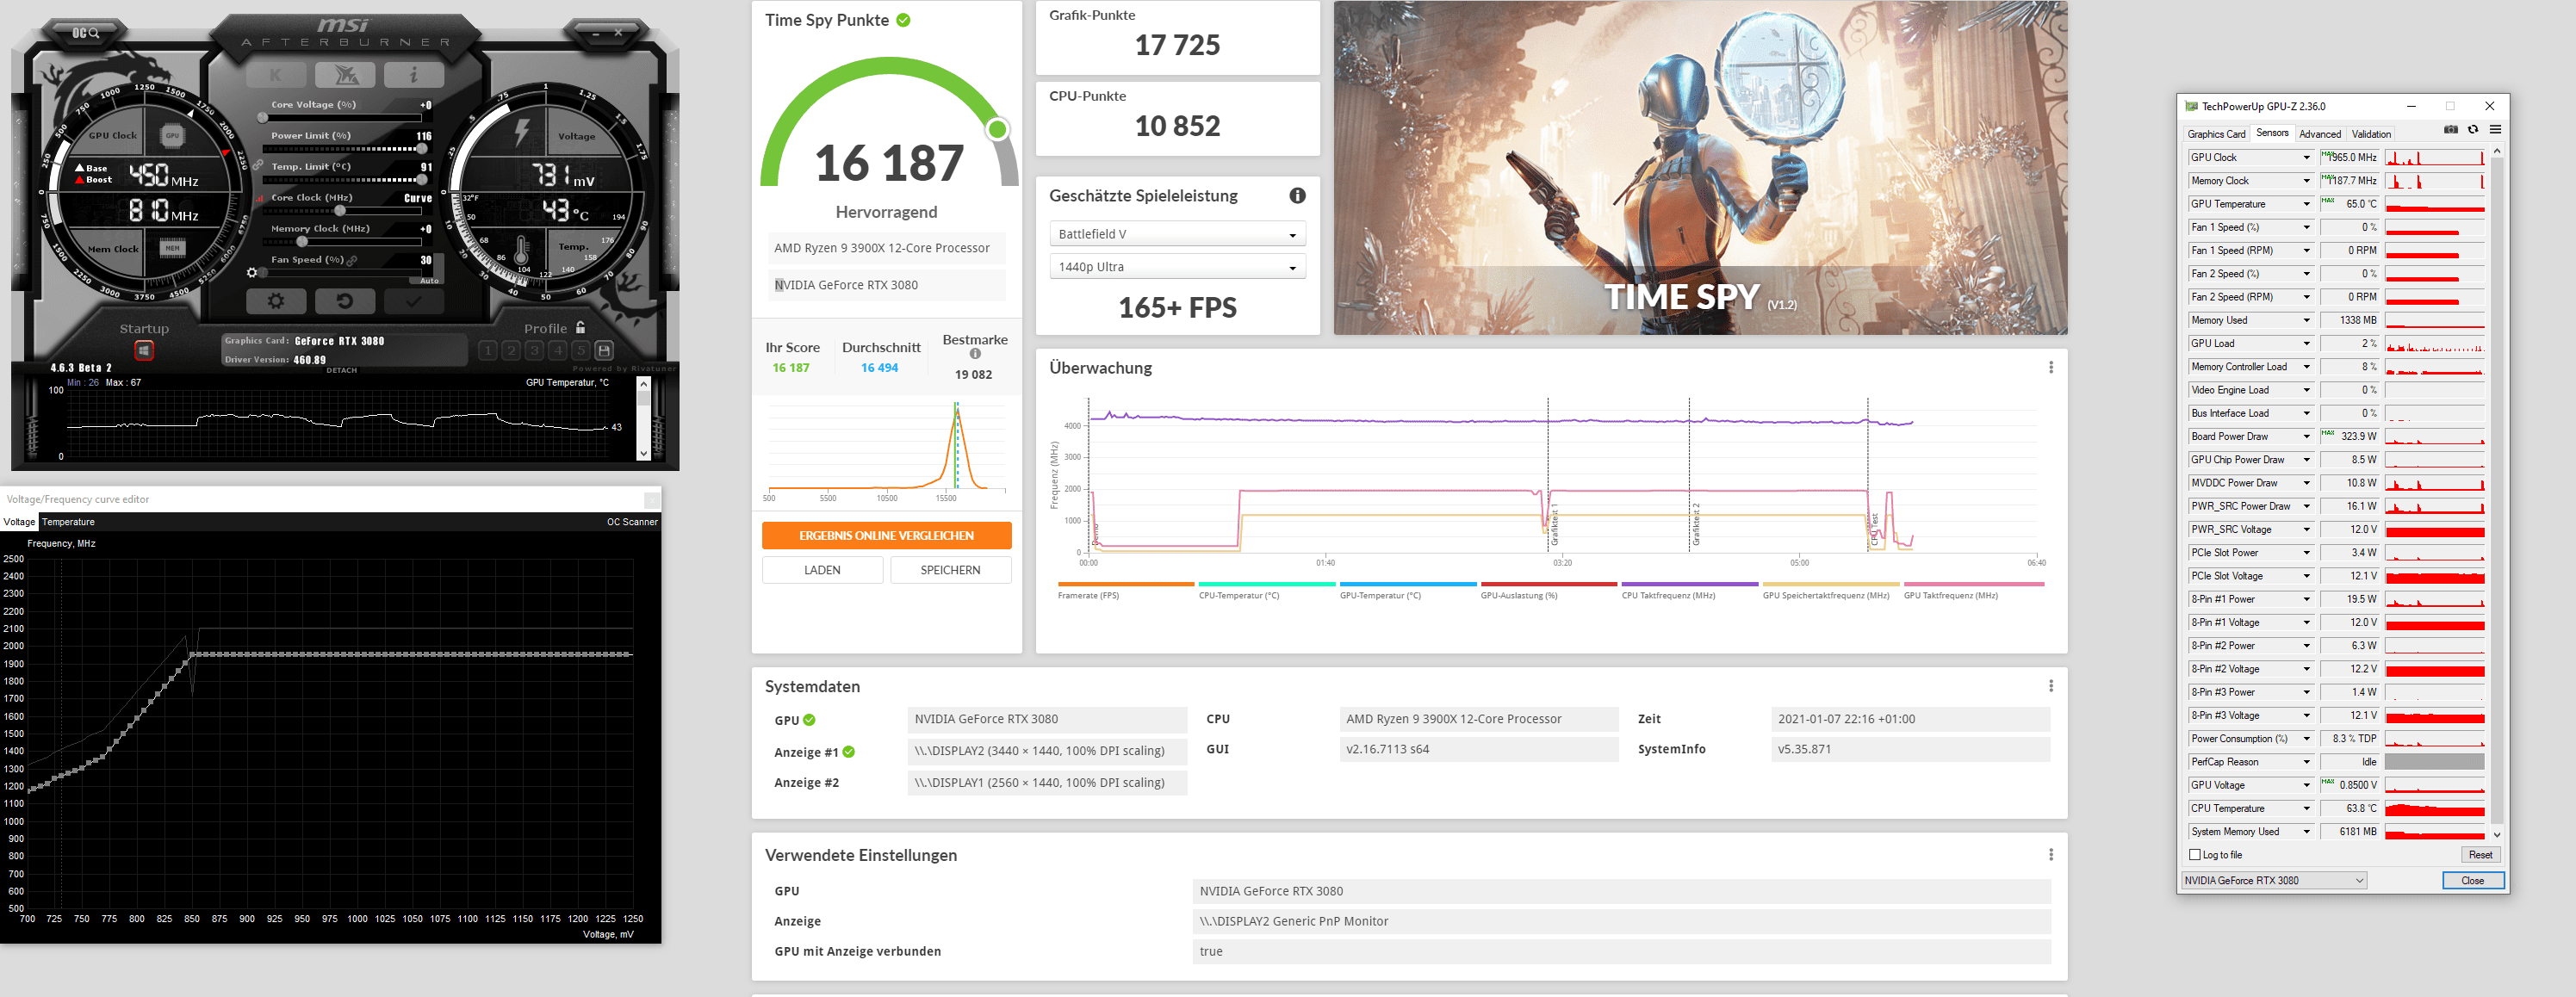The height and width of the screenshot is (997, 2576).
Task: Click the Geschätzte Spieleleistung info icon
Action: click(1297, 196)
